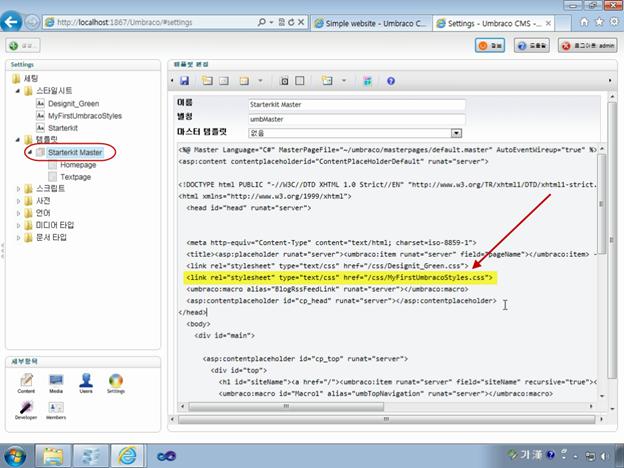
Task: Expand the 언어 folder
Action: (x=18, y=213)
